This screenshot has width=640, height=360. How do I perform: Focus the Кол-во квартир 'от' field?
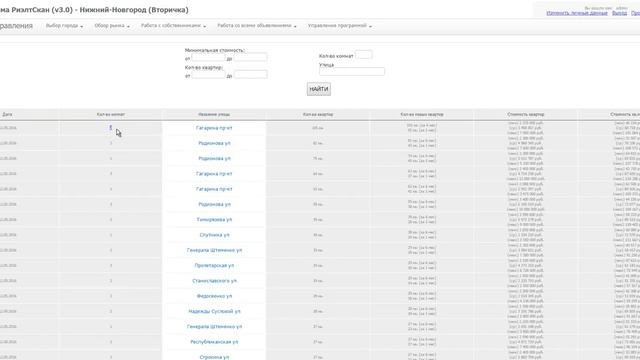pos(208,75)
